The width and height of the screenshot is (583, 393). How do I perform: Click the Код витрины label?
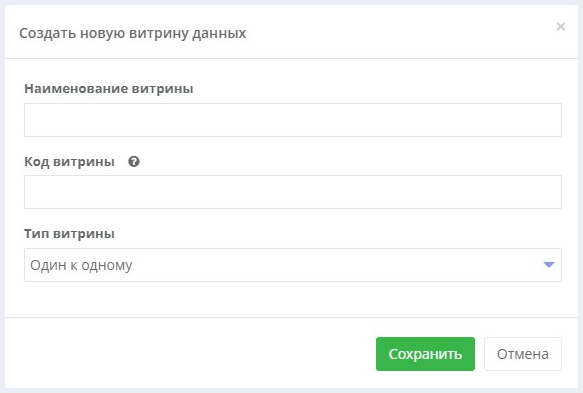point(69,162)
